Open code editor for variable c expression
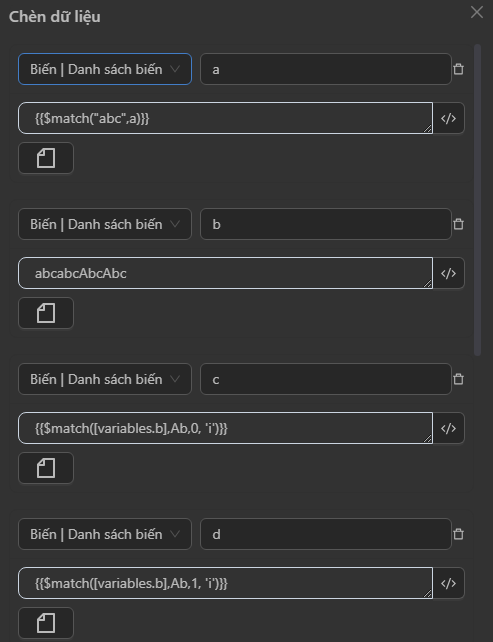 (x=449, y=428)
